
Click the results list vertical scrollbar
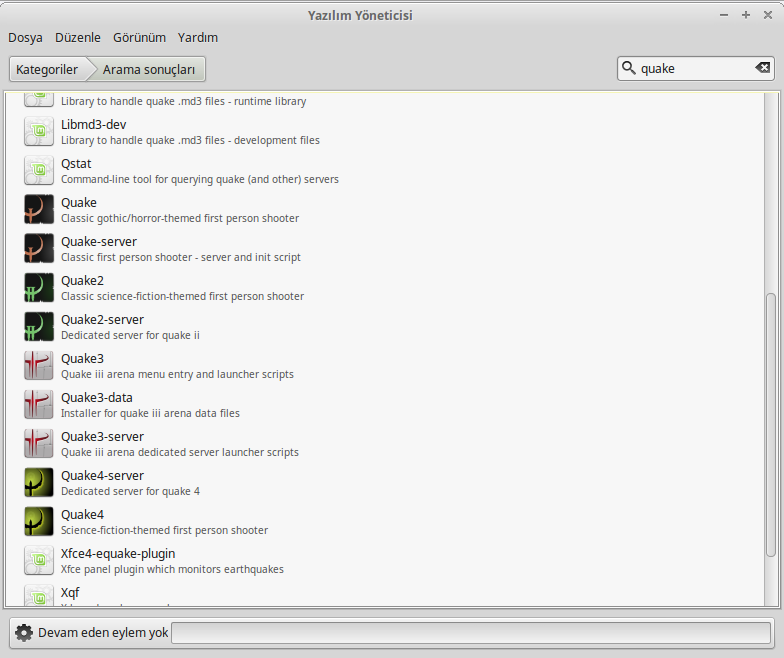click(x=770, y=424)
